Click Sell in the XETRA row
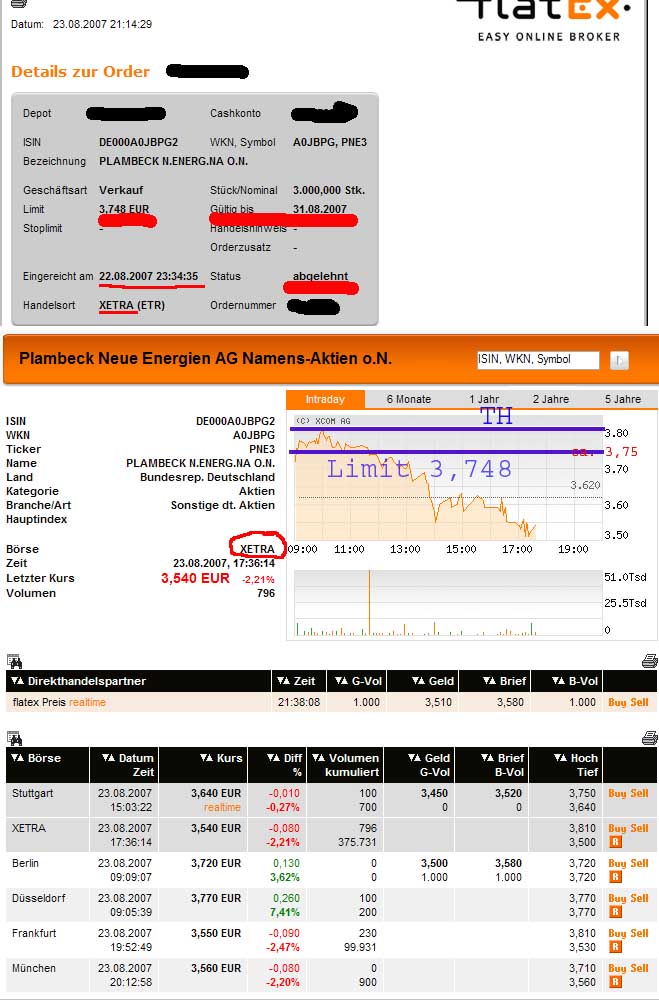Screen dimensions: 659x1000 pos(639,828)
